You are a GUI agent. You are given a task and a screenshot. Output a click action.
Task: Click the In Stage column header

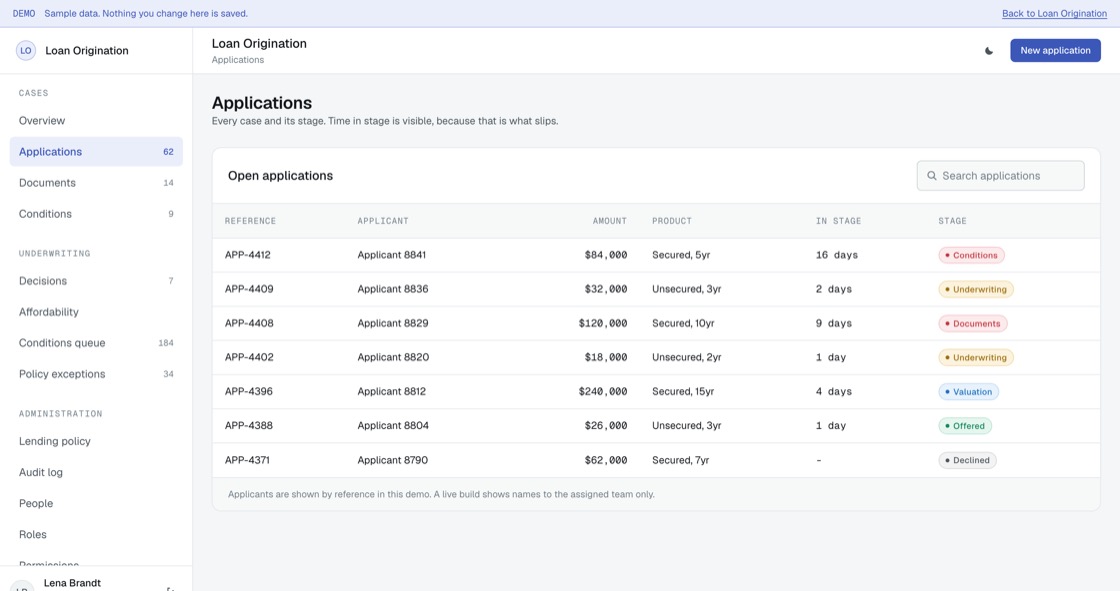(838, 221)
